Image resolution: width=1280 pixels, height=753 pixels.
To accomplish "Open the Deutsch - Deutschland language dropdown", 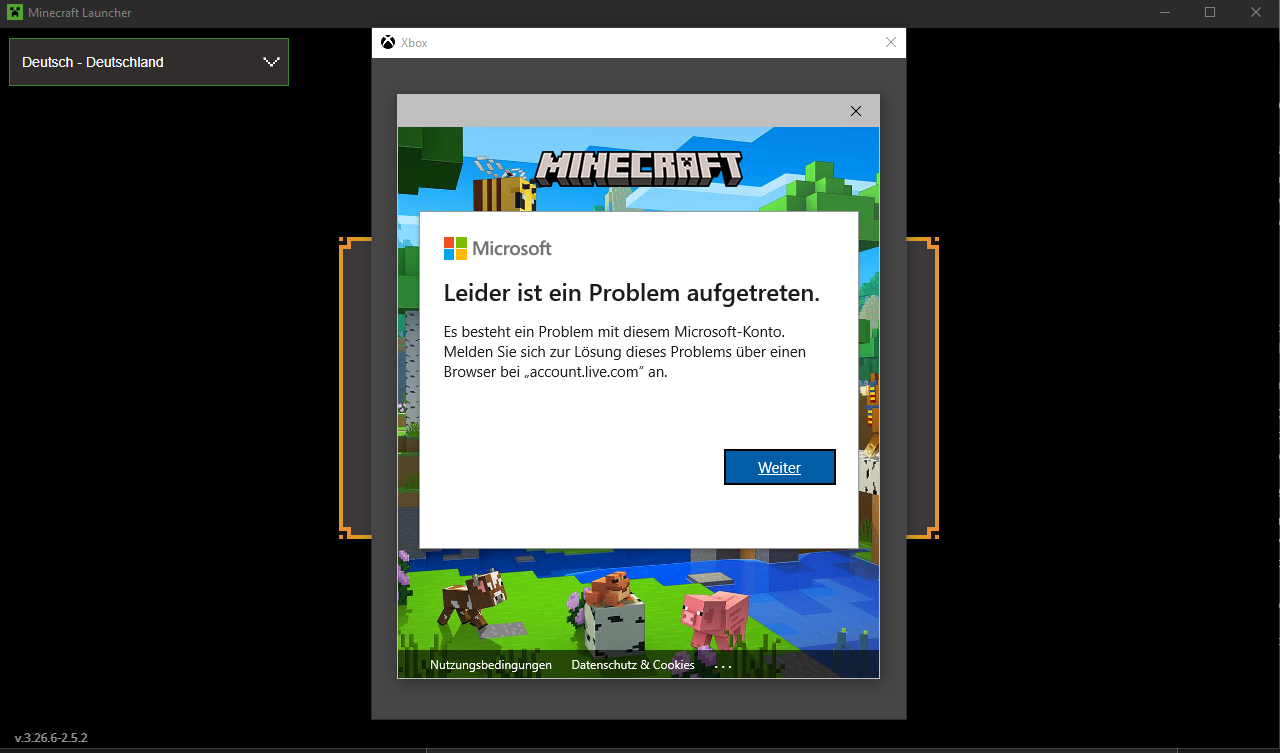I will tap(148, 61).
